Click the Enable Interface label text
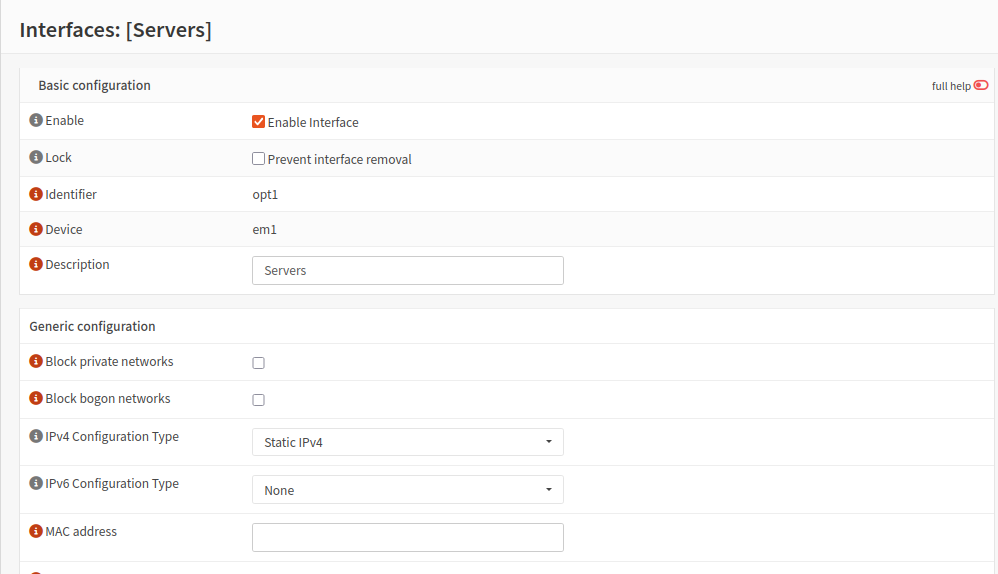The height and width of the screenshot is (574, 998). (313, 123)
